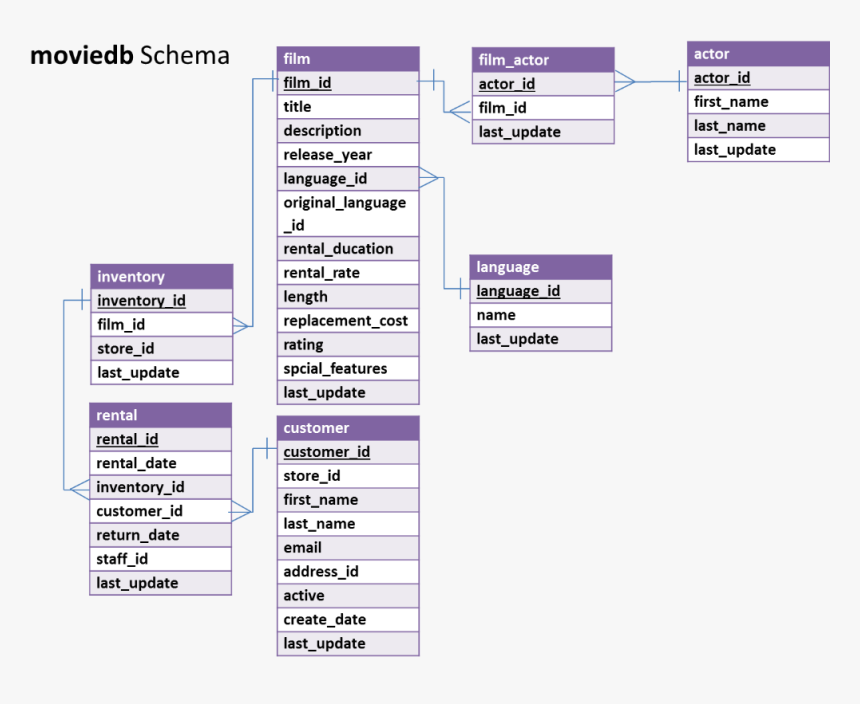Select the release_year field in film
860x704 pixels.
(348, 155)
